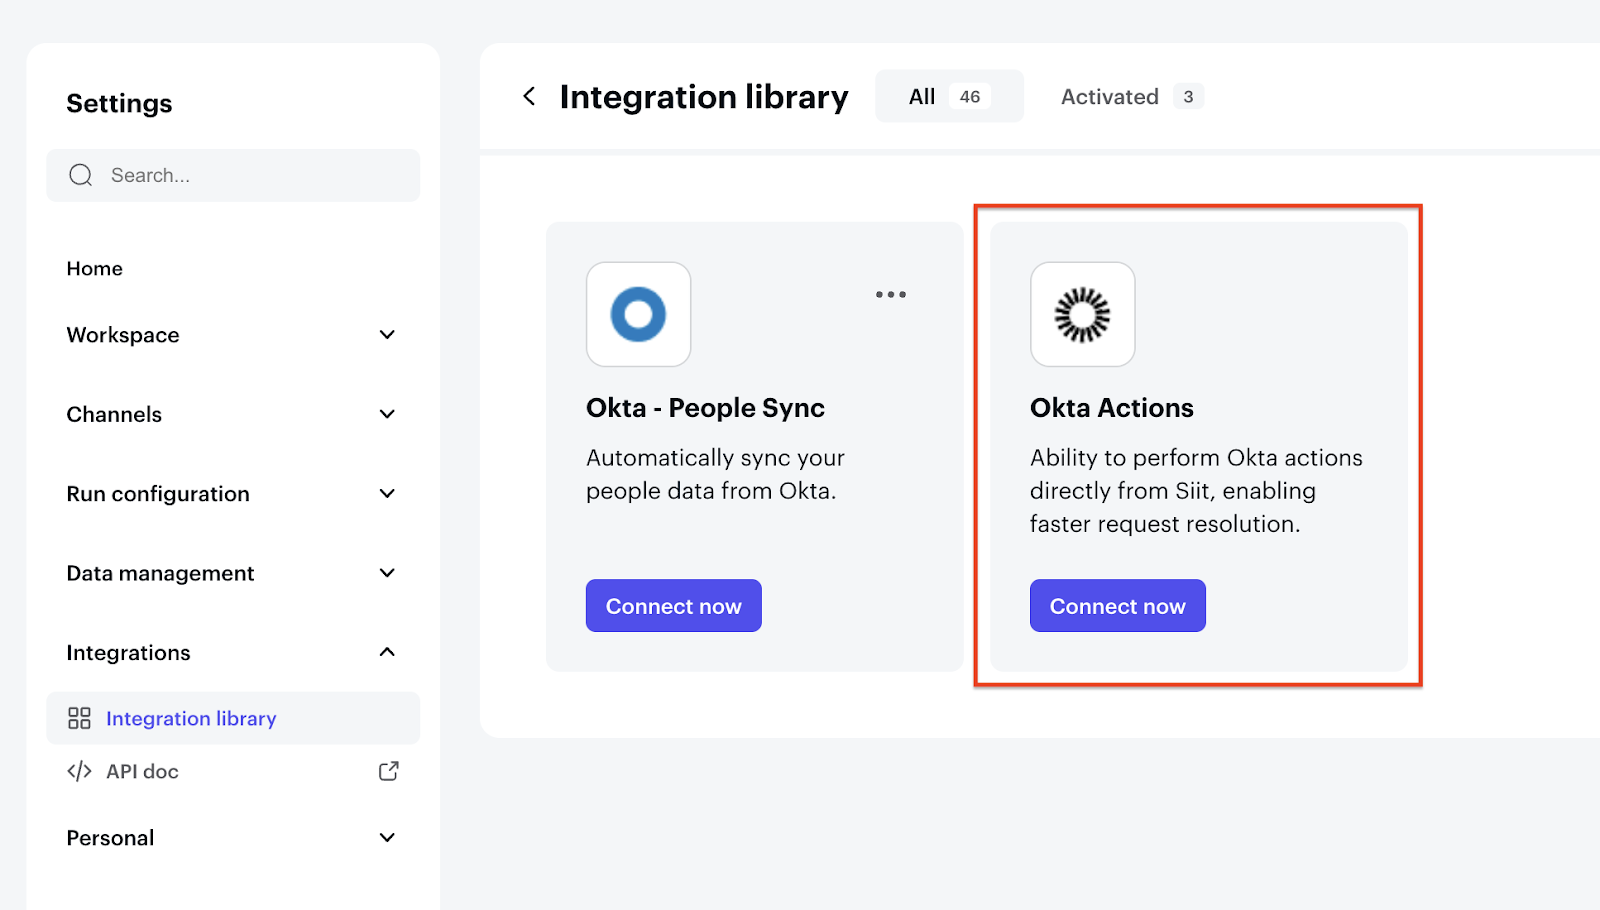Click 'Ability to perform Okta actions' description
Image resolution: width=1600 pixels, height=910 pixels.
click(x=1196, y=491)
